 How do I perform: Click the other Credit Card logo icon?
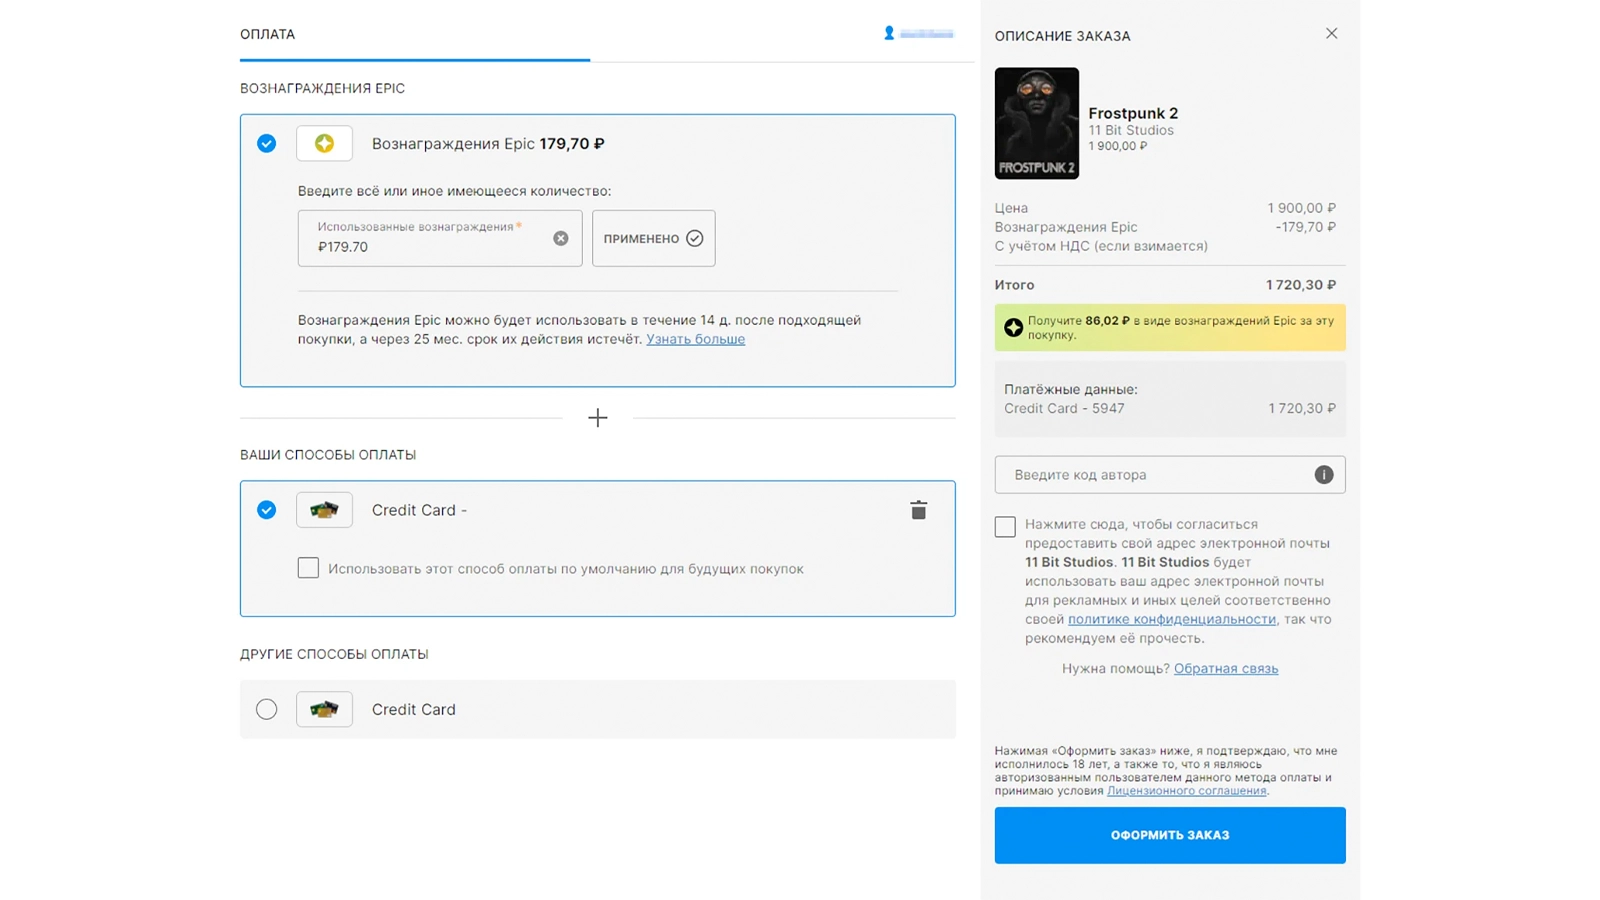(324, 709)
